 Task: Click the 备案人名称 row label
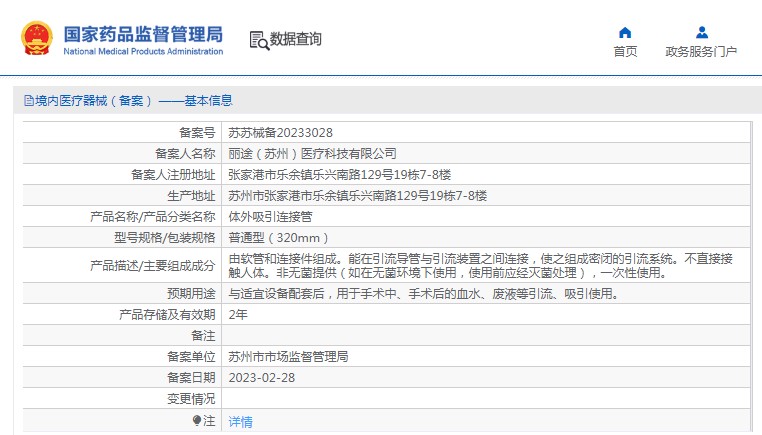pos(185,154)
